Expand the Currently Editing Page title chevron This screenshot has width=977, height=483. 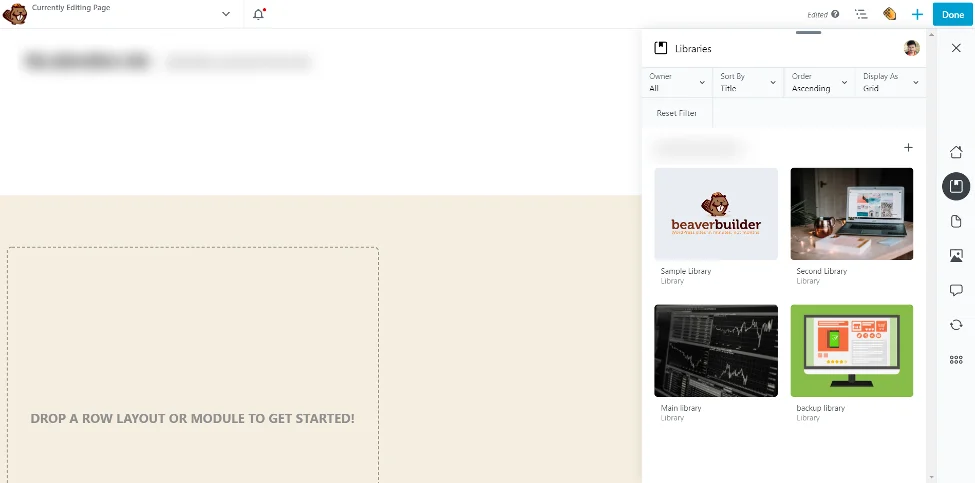(x=226, y=14)
